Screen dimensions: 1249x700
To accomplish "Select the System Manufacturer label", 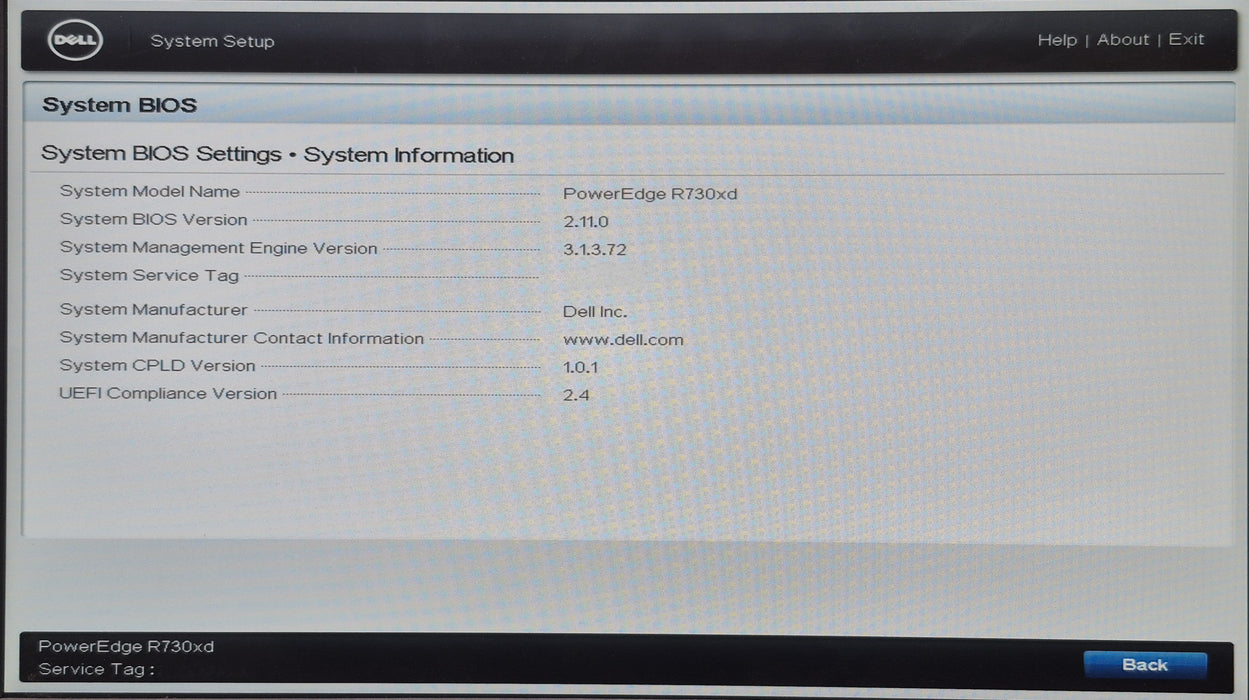I will click(153, 310).
